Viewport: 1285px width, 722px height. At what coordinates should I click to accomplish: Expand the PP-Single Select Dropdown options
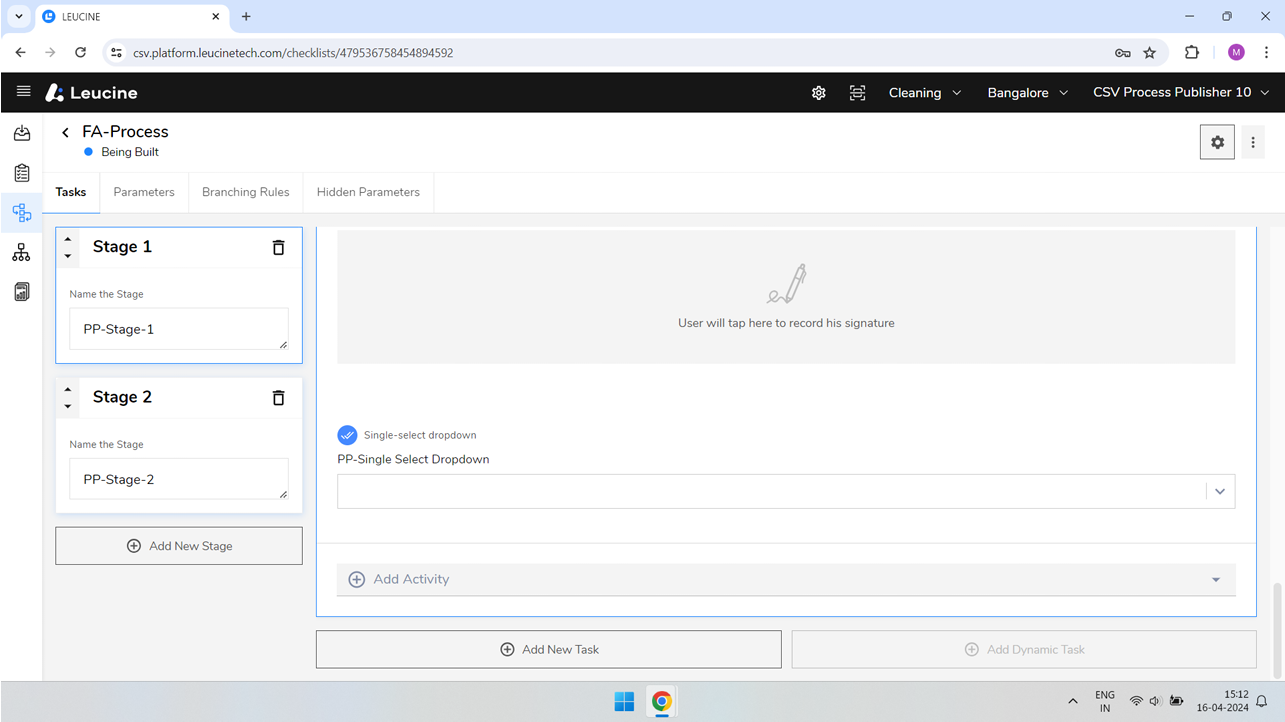(1219, 491)
